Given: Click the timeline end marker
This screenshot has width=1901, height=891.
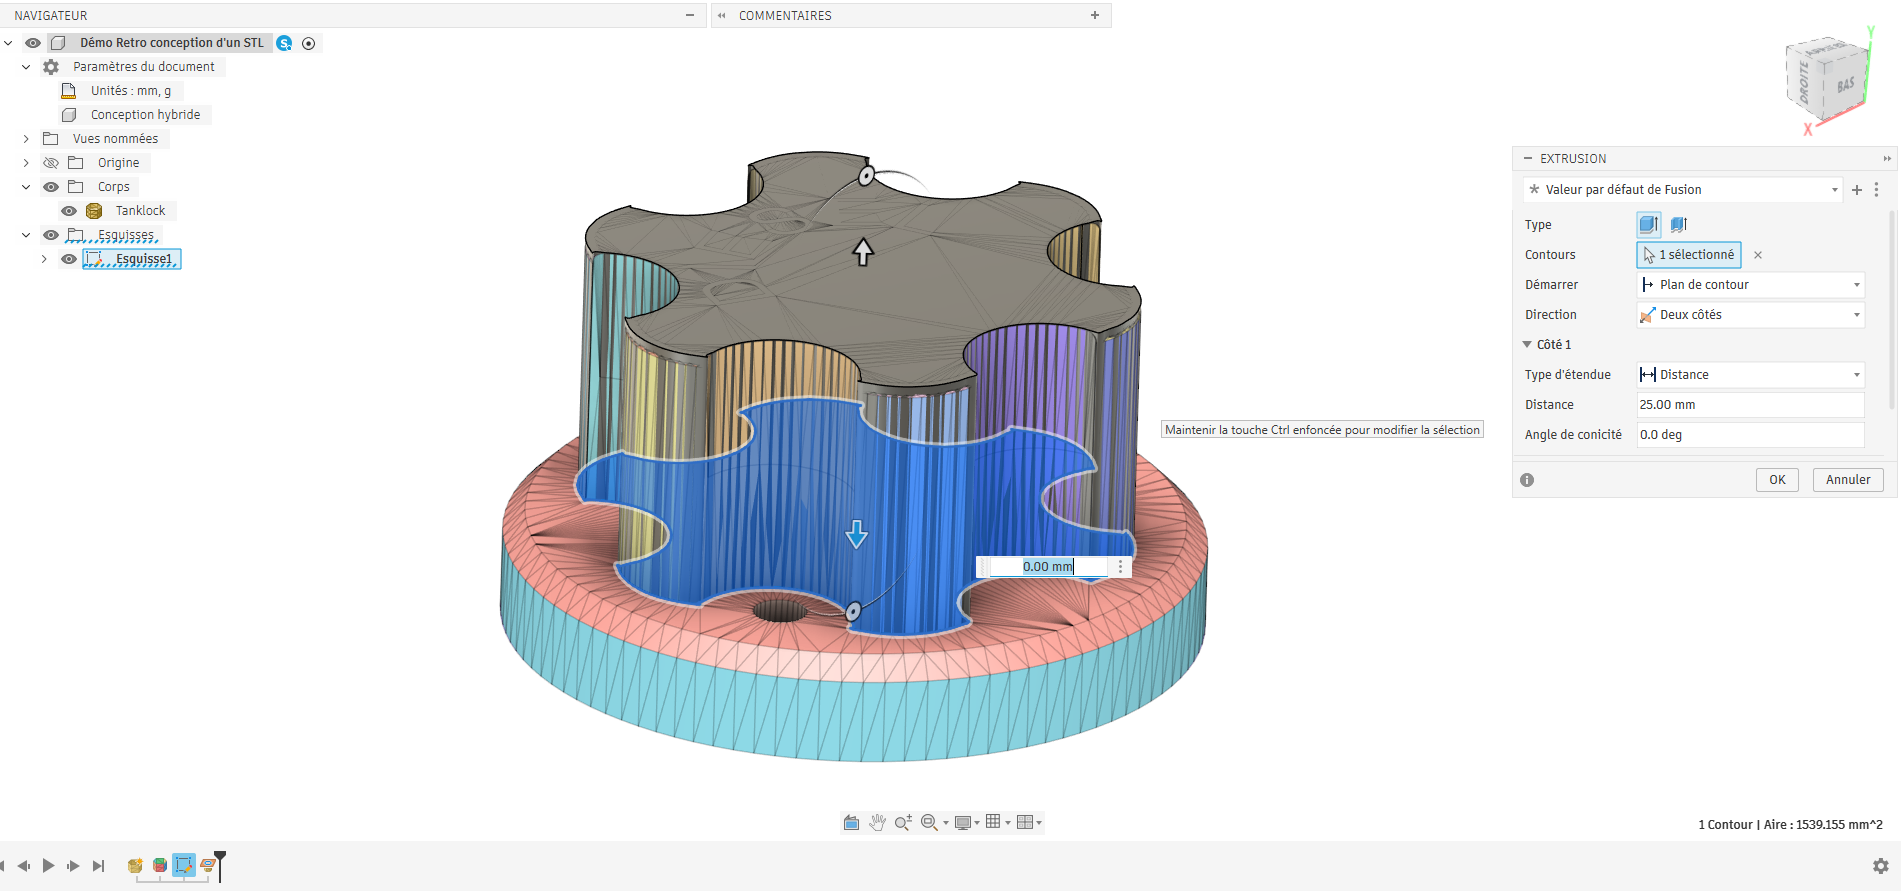Looking at the screenshot, I should (220, 866).
